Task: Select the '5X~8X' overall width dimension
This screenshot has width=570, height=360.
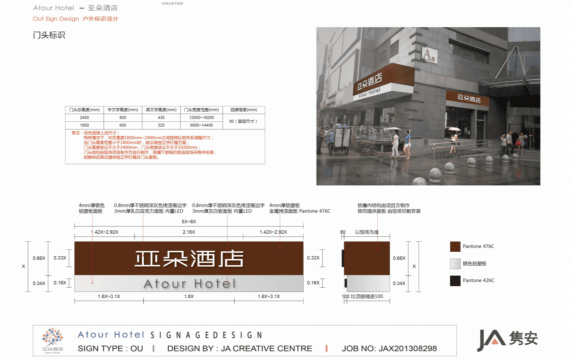Action: 189,221
